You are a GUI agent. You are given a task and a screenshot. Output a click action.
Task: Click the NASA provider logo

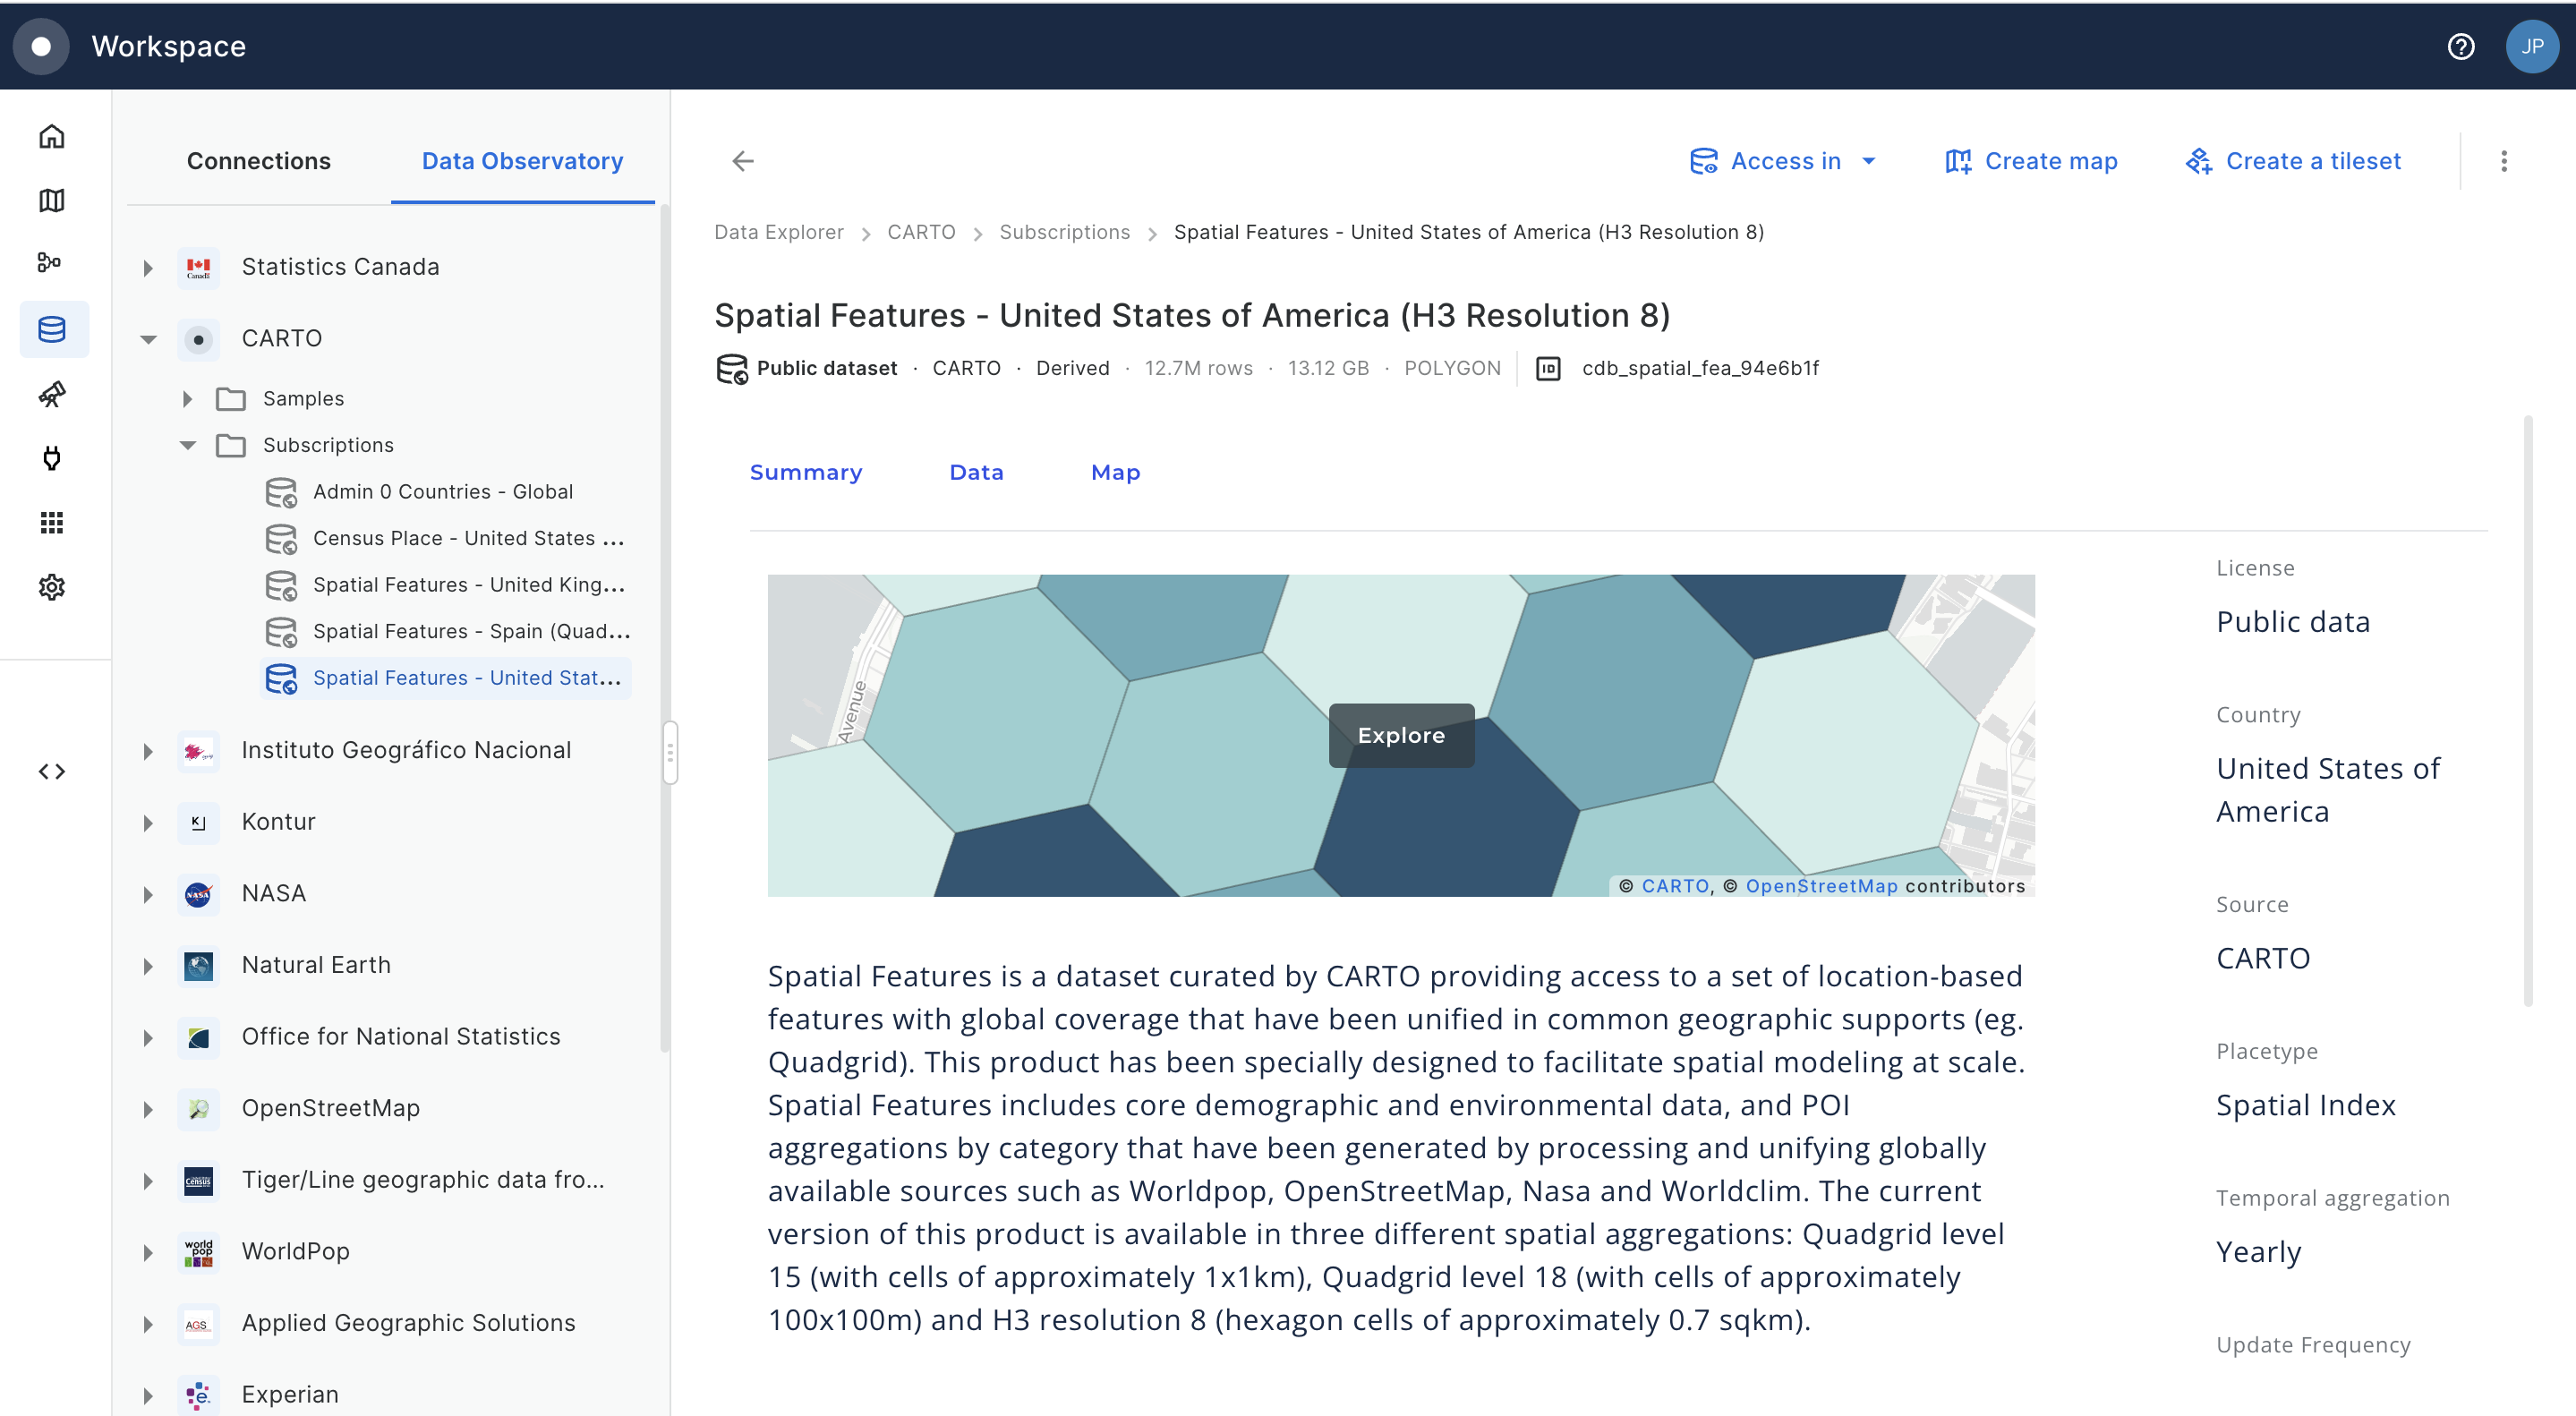(198, 894)
